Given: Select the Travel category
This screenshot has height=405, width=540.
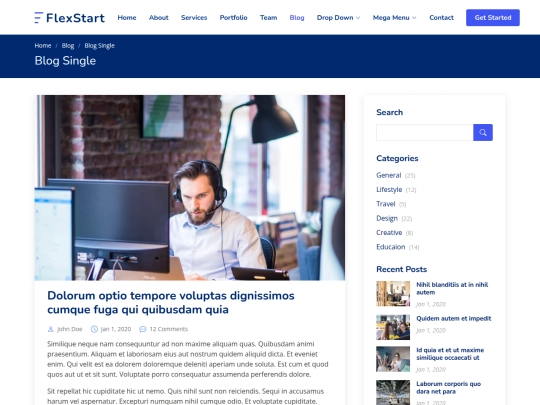Looking at the screenshot, I should point(386,204).
